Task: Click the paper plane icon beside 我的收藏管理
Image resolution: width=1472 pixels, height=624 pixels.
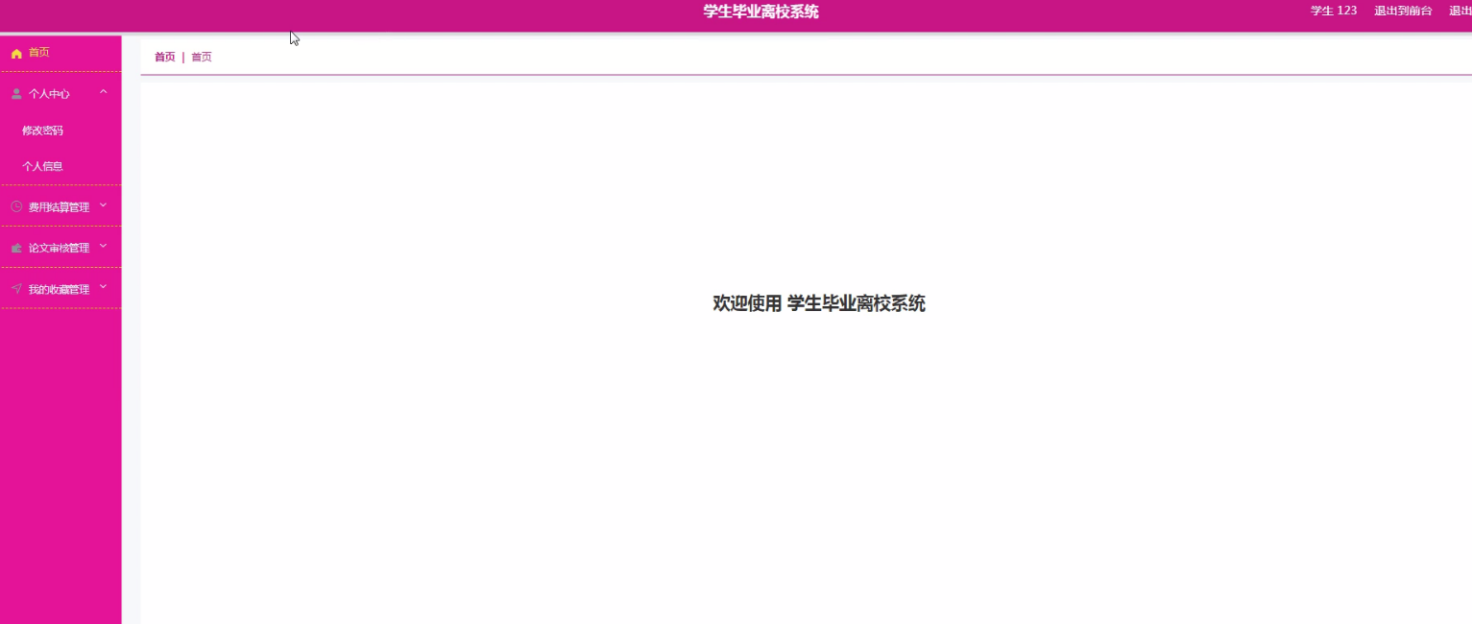Action: 16,289
